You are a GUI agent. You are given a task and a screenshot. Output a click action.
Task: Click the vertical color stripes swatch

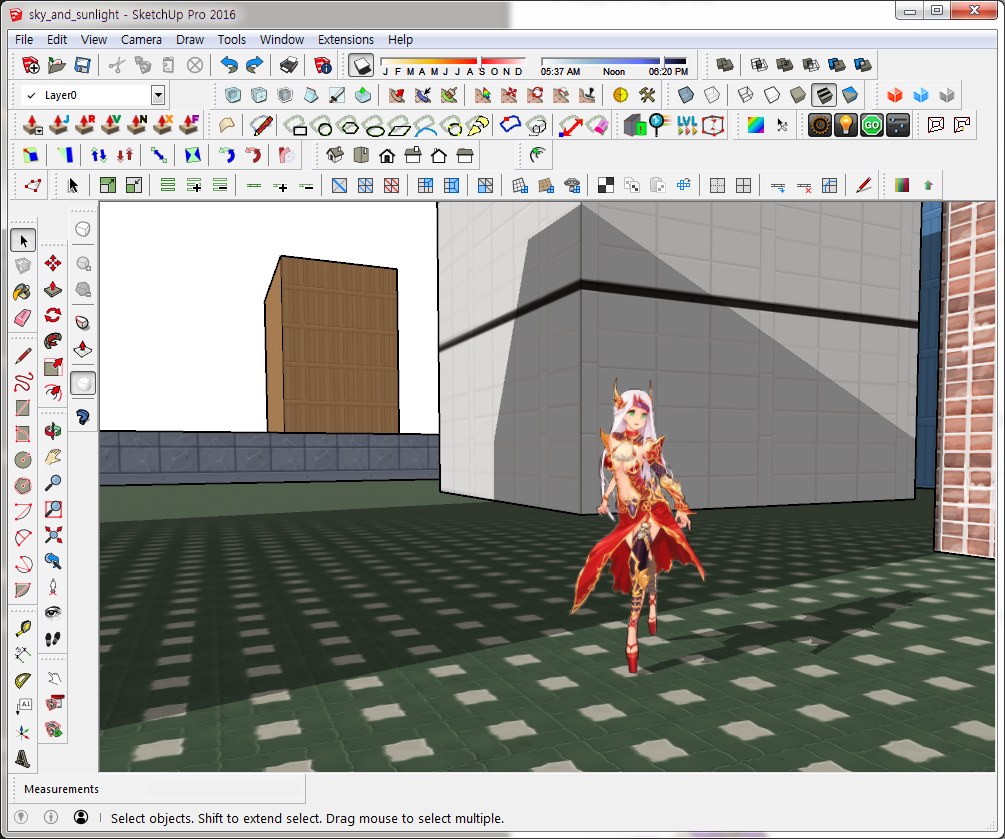pos(902,186)
